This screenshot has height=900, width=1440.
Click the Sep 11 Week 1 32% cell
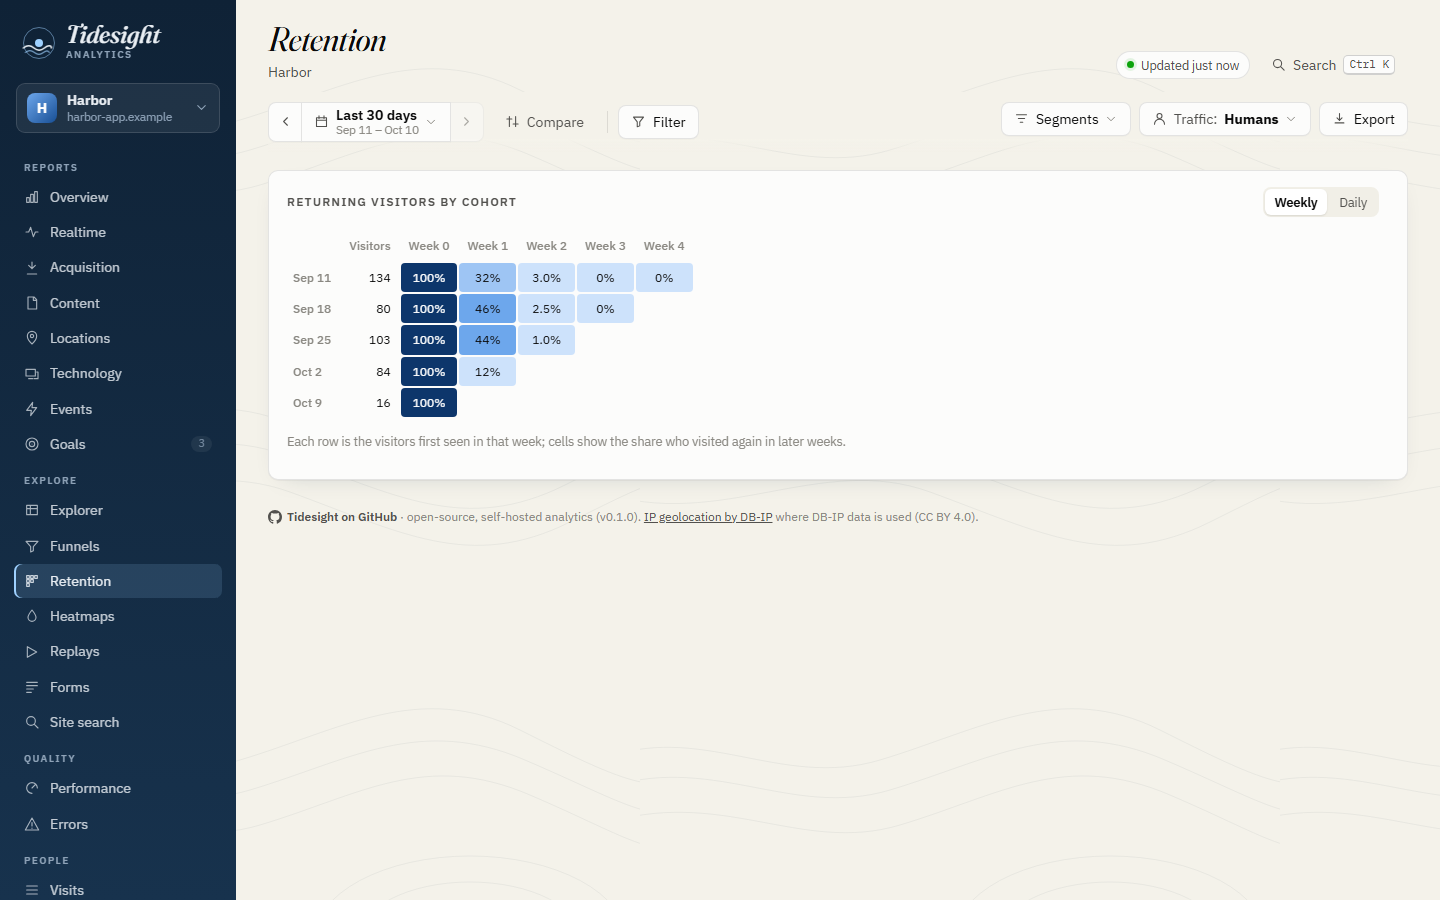click(x=488, y=278)
